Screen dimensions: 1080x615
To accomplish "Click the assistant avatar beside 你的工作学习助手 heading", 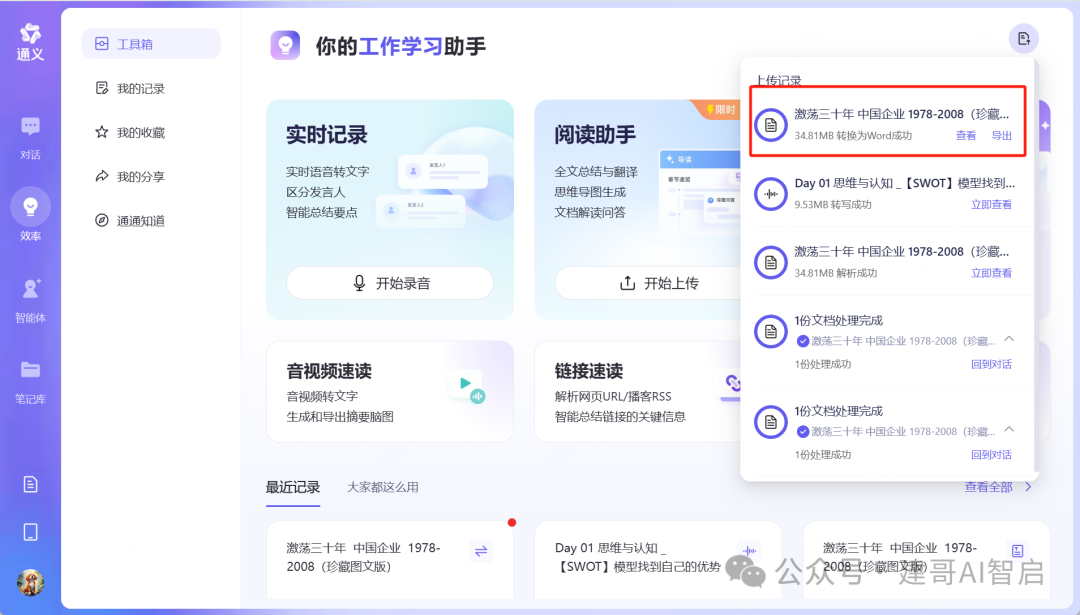I will [x=285, y=44].
